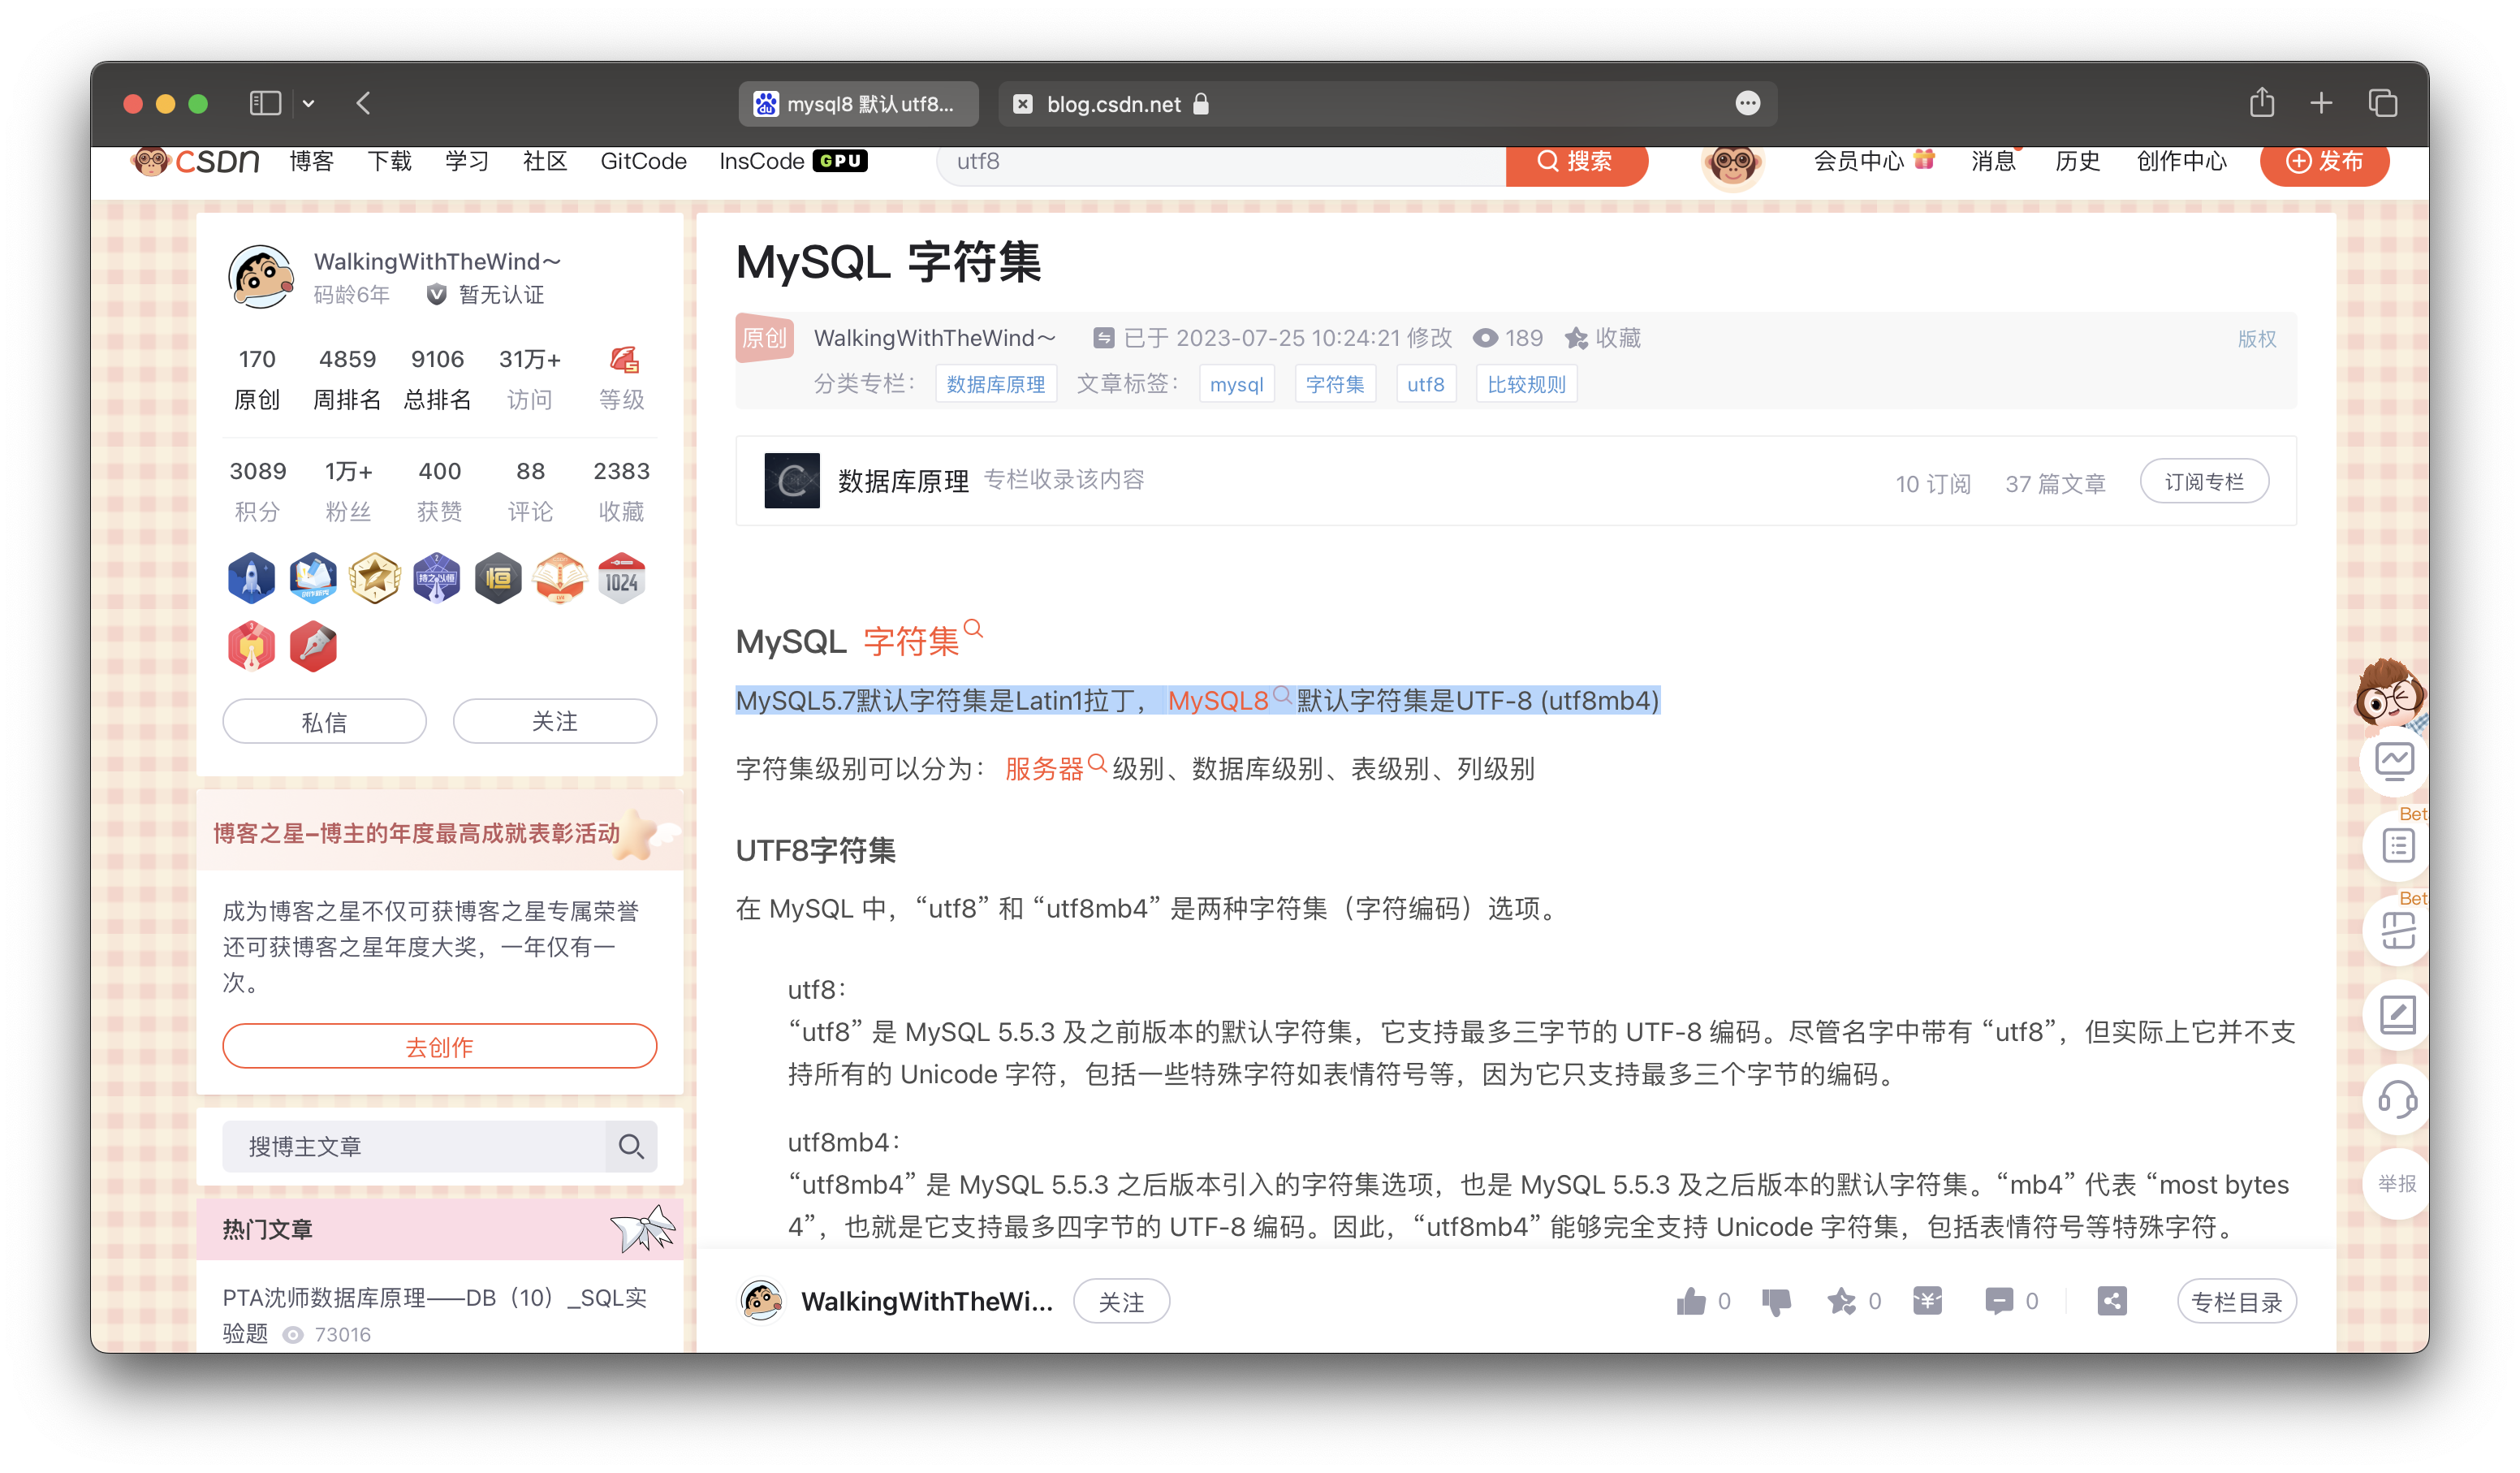
Task: Like the article with thumbs-up
Action: click(x=1691, y=1301)
